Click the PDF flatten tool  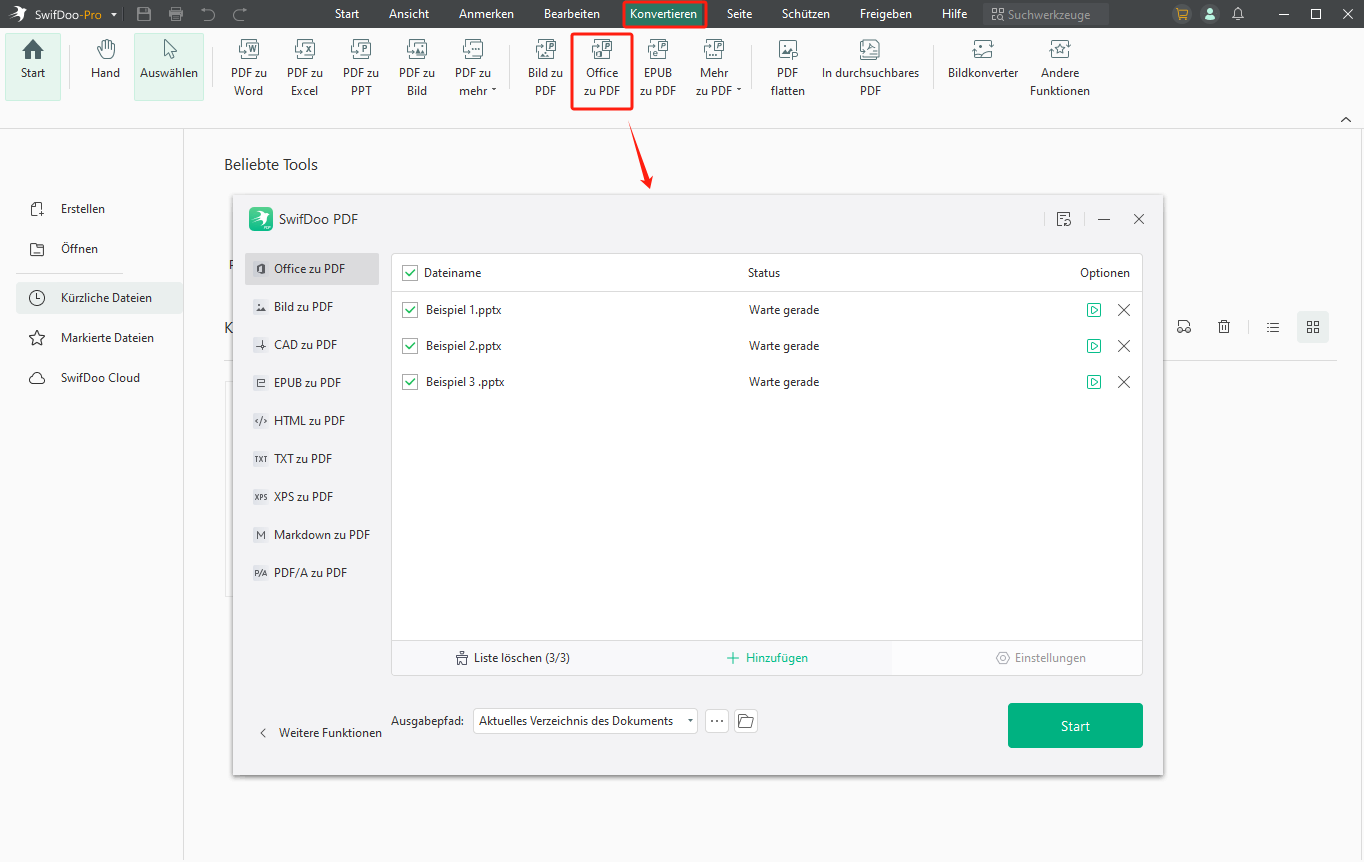788,68
